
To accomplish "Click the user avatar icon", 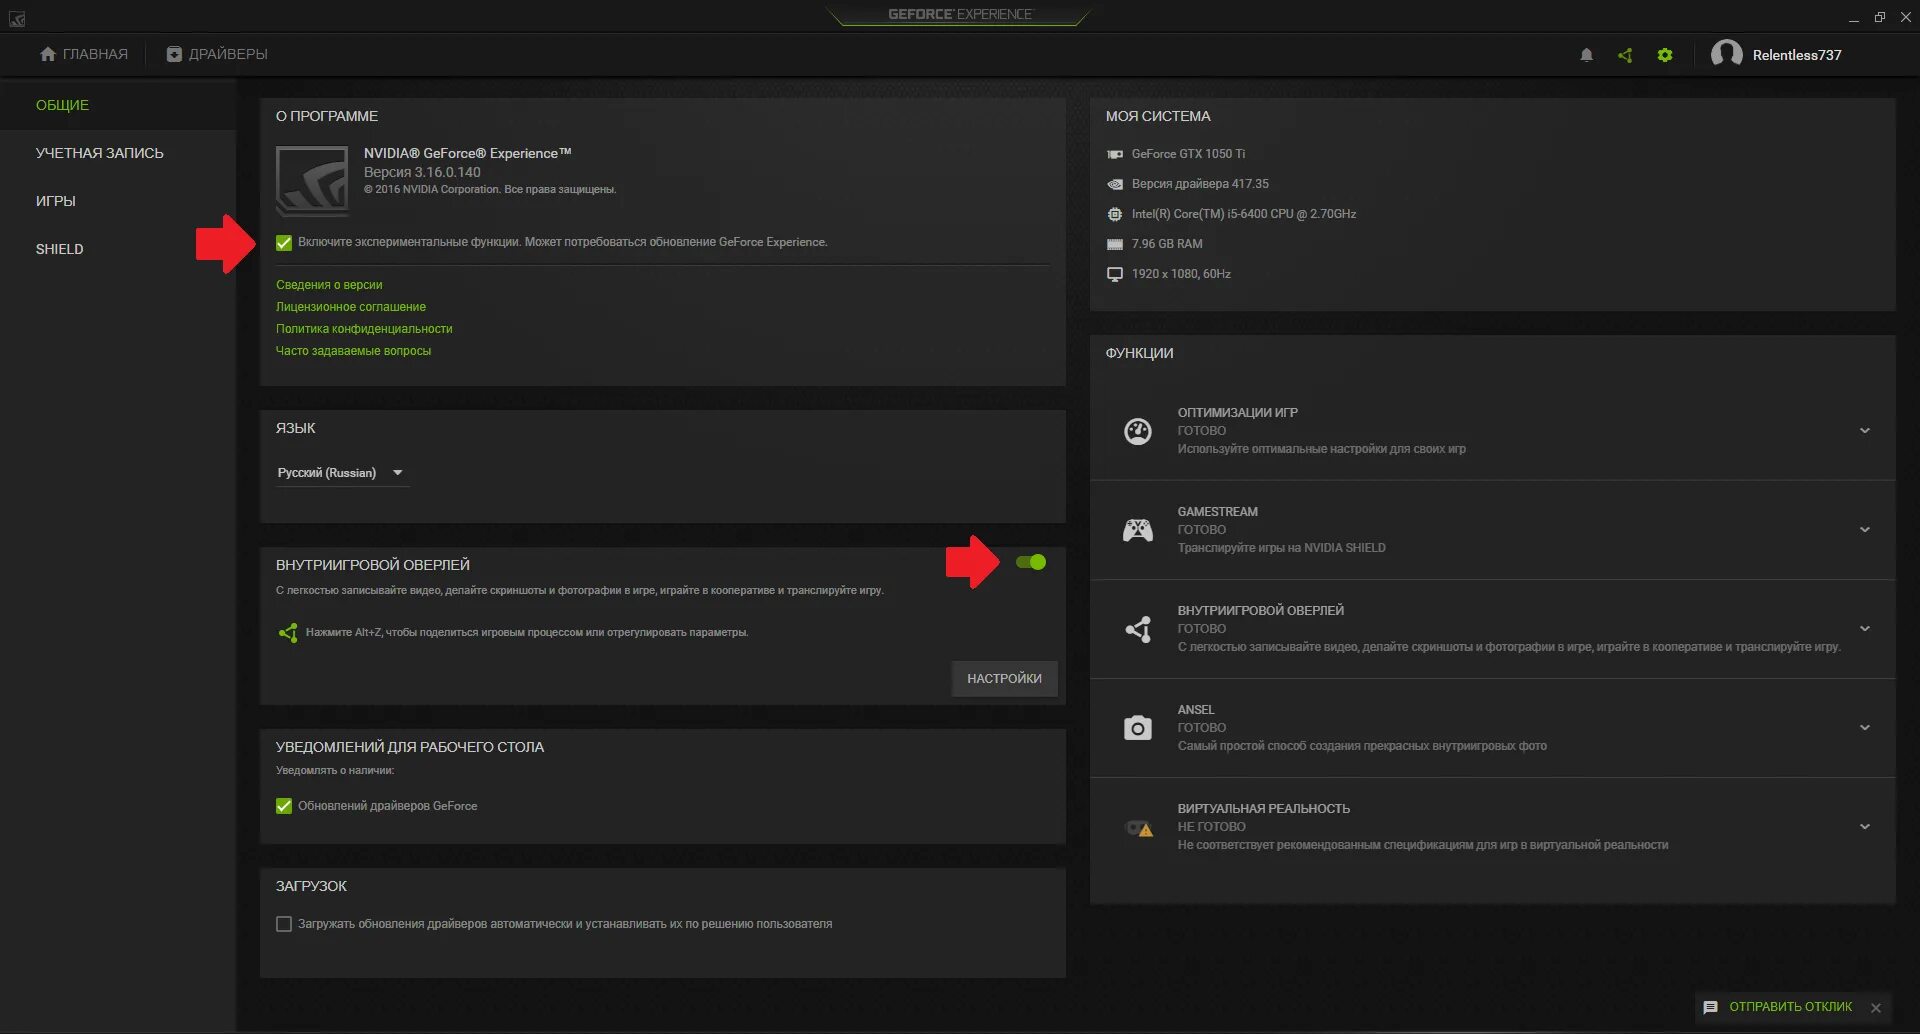I will click(1726, 54).
